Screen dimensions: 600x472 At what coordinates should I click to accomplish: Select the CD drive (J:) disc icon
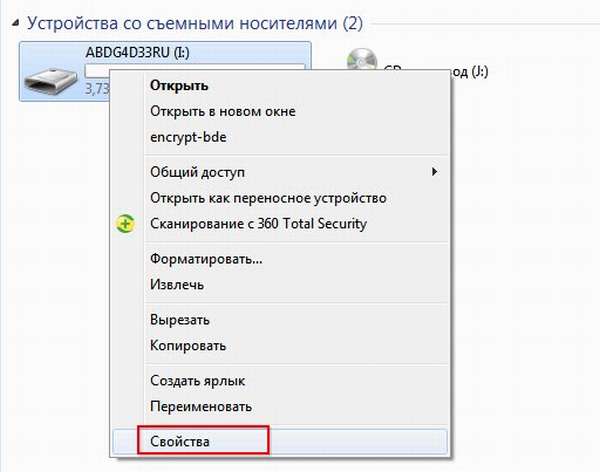361,62
